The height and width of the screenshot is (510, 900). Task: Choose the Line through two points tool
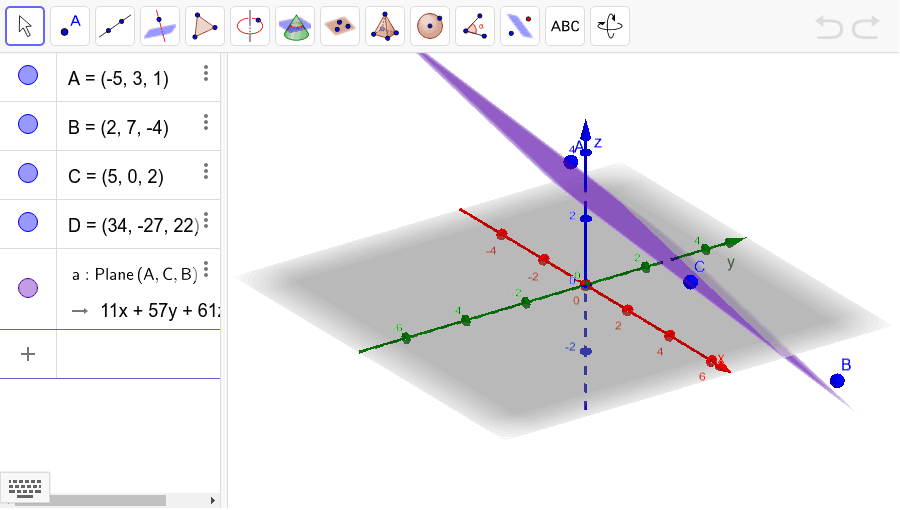pyautogui.click(x=115, y=26)
